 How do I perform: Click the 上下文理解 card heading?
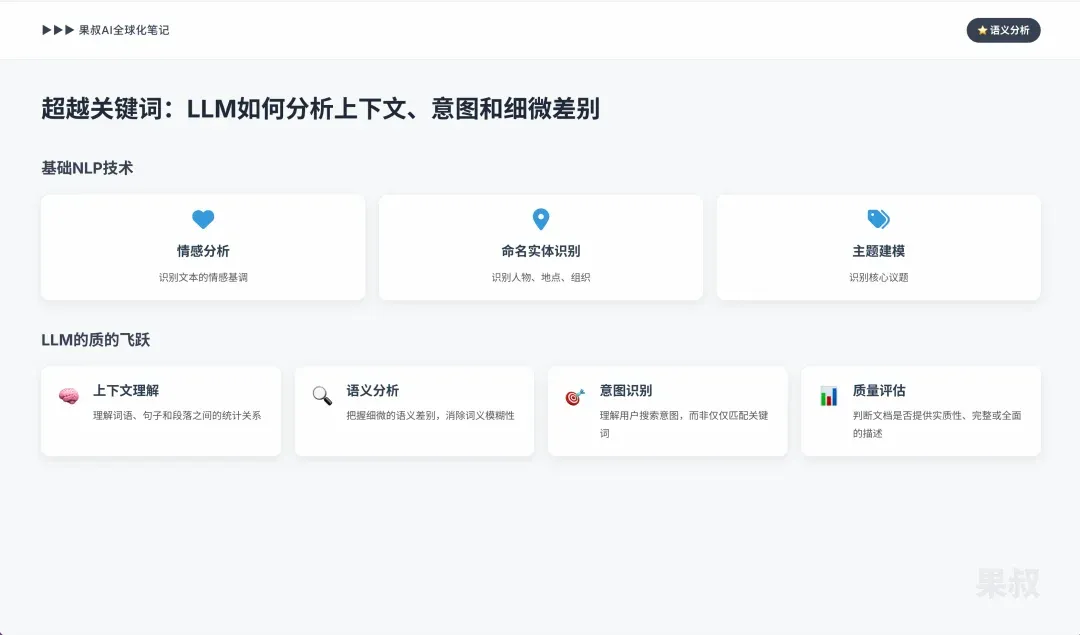pos(126,391)
